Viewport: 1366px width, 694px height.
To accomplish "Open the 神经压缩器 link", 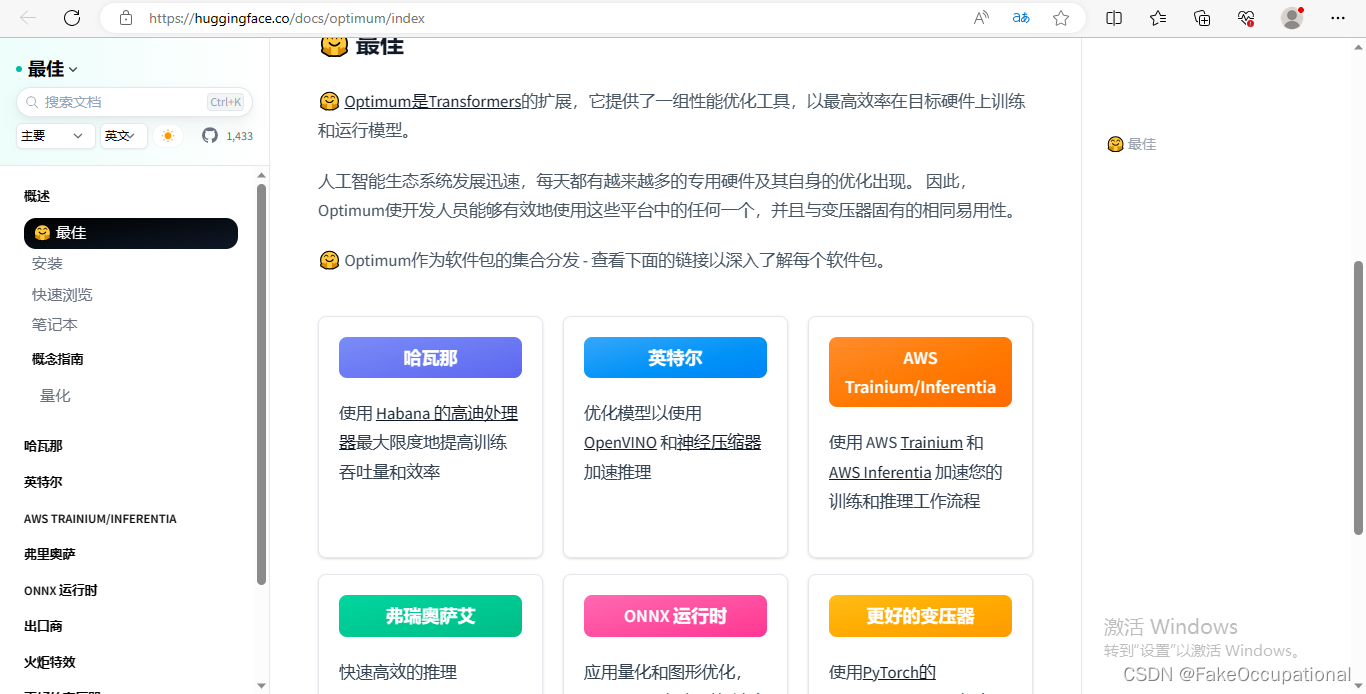I will tap(719, 442).
